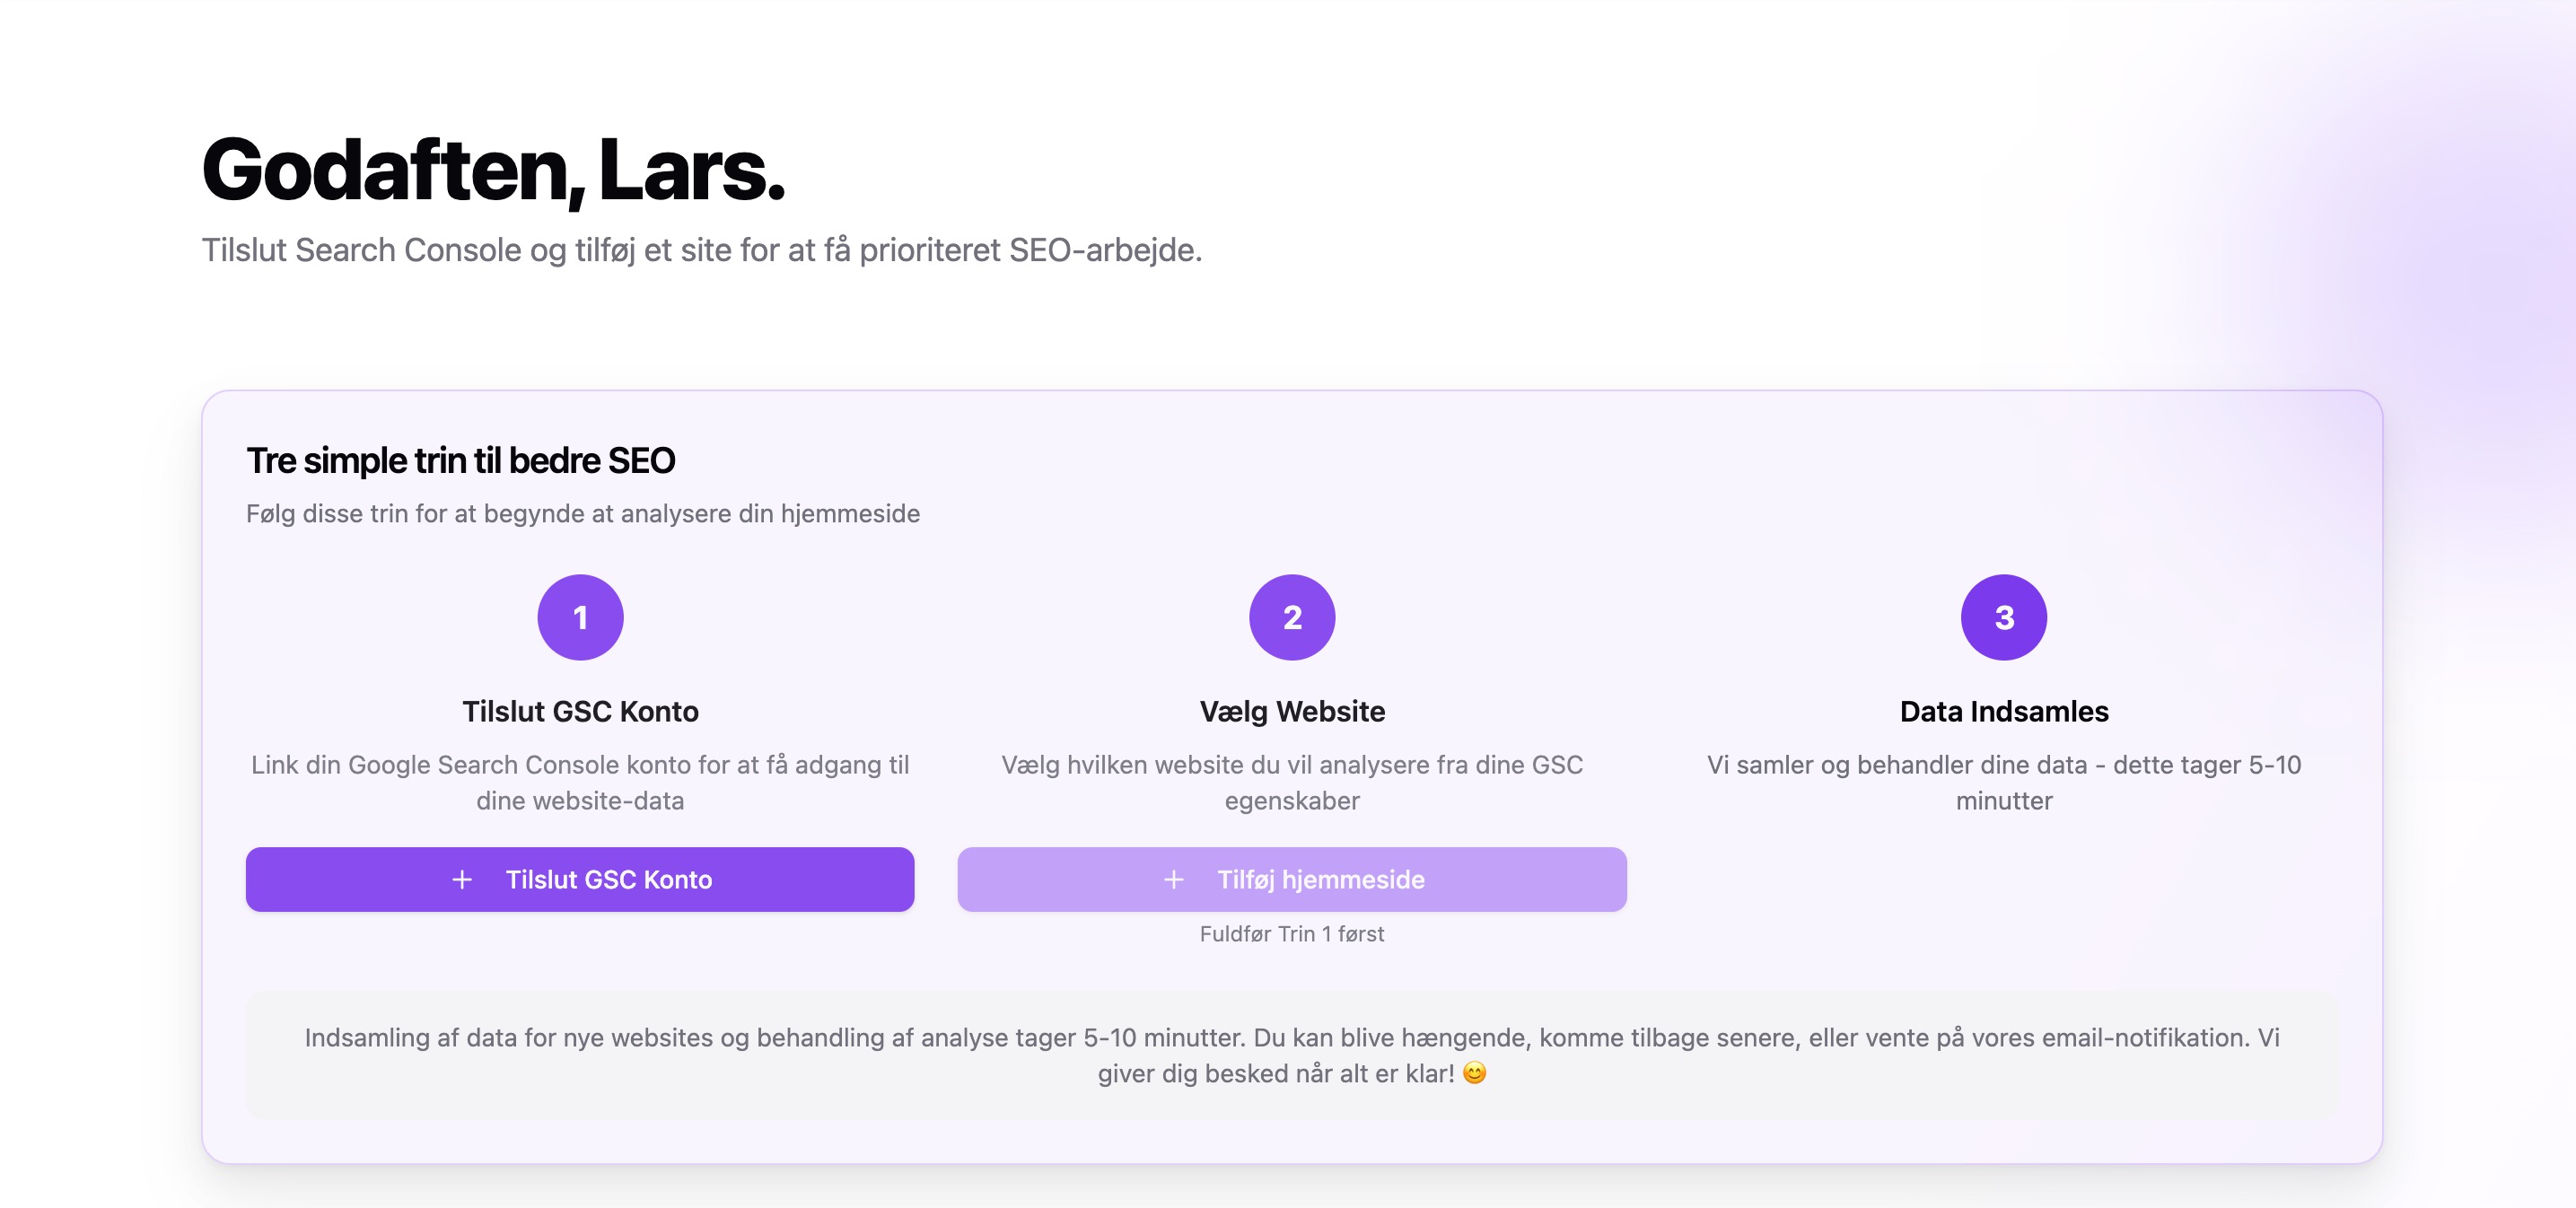Click the Fuldfør Trin 1 først hint text
Screen dimensions: 2576x1208
point(1292,933)
